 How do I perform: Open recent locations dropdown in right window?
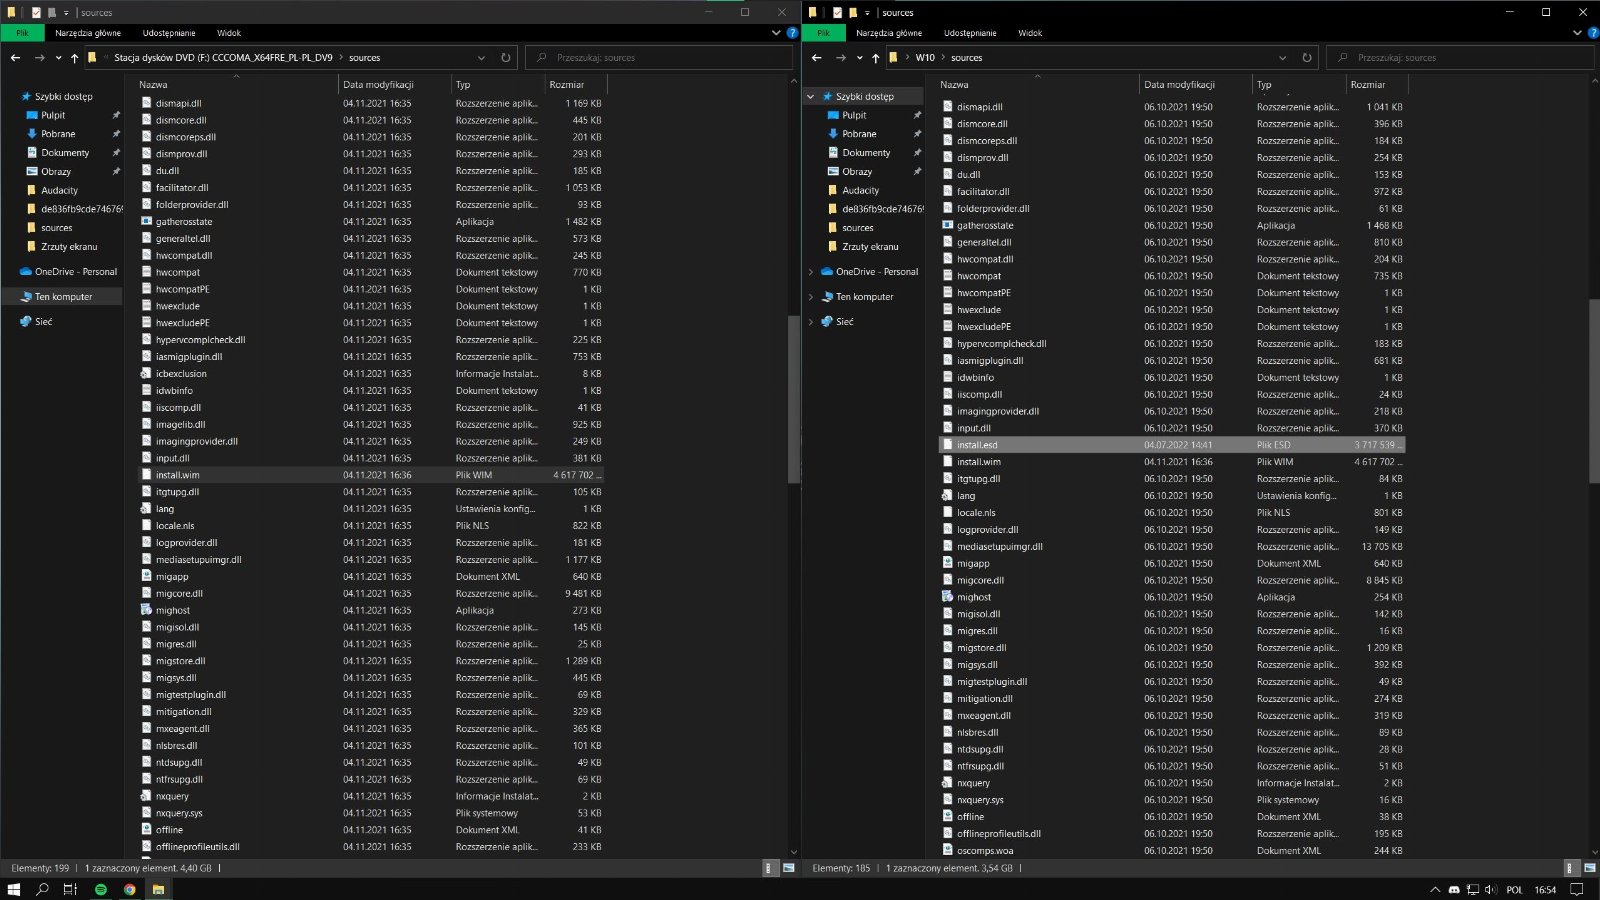859,58
